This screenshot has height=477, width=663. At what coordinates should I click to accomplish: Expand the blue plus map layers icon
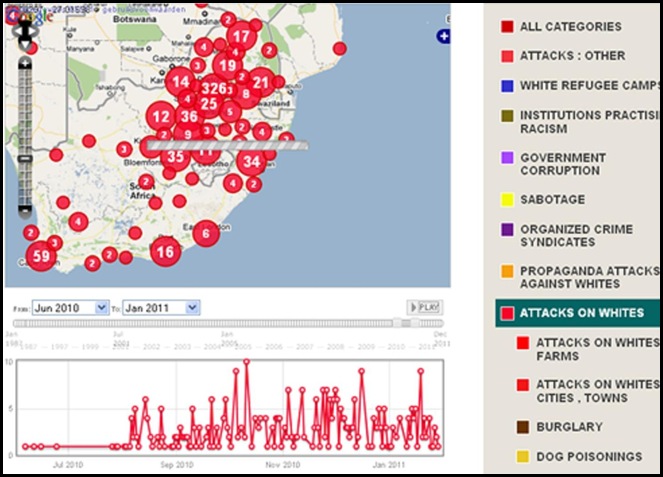(x=444, y=37)
